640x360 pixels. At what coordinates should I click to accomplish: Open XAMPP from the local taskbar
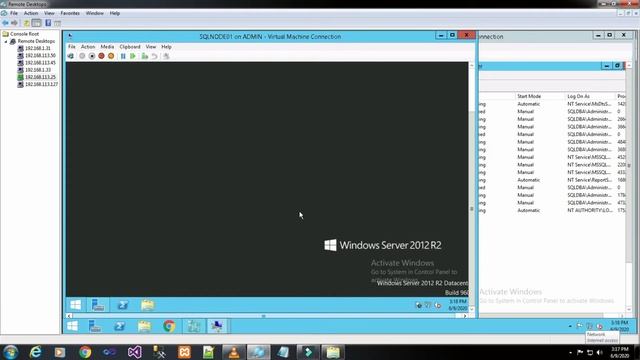[x=184, y=352]
